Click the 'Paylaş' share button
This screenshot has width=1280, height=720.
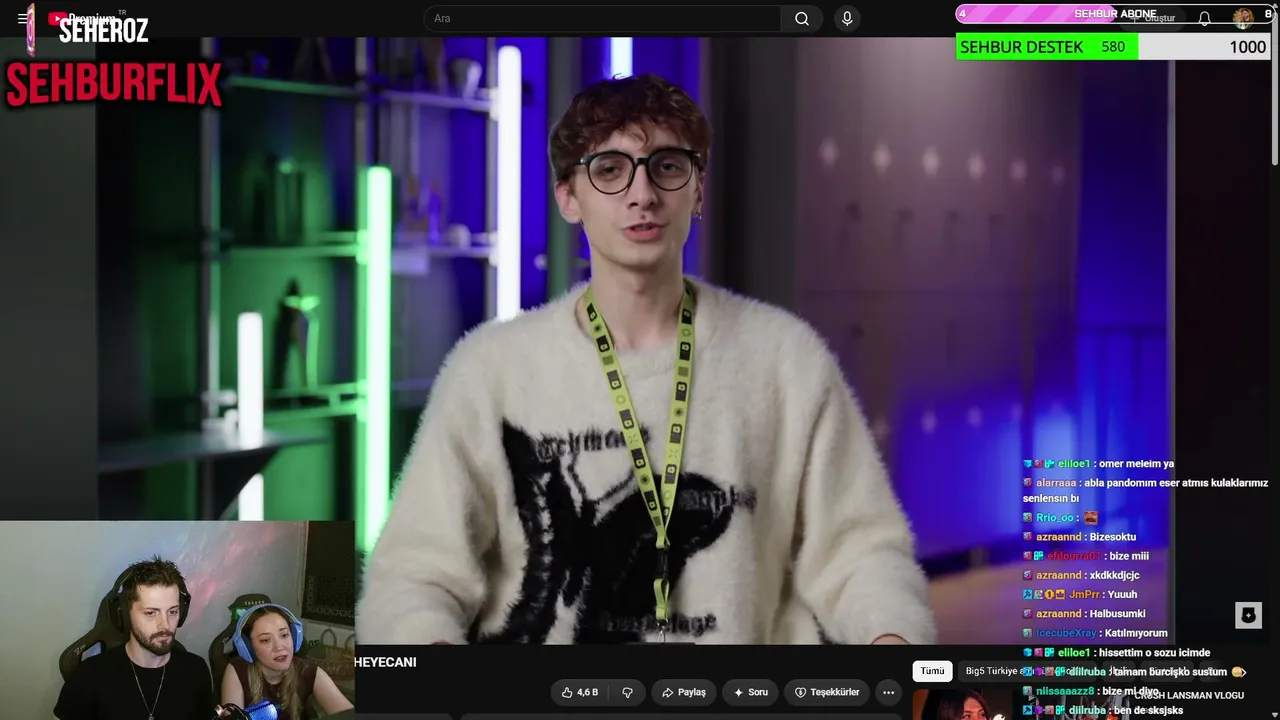(x=684, y=692)
